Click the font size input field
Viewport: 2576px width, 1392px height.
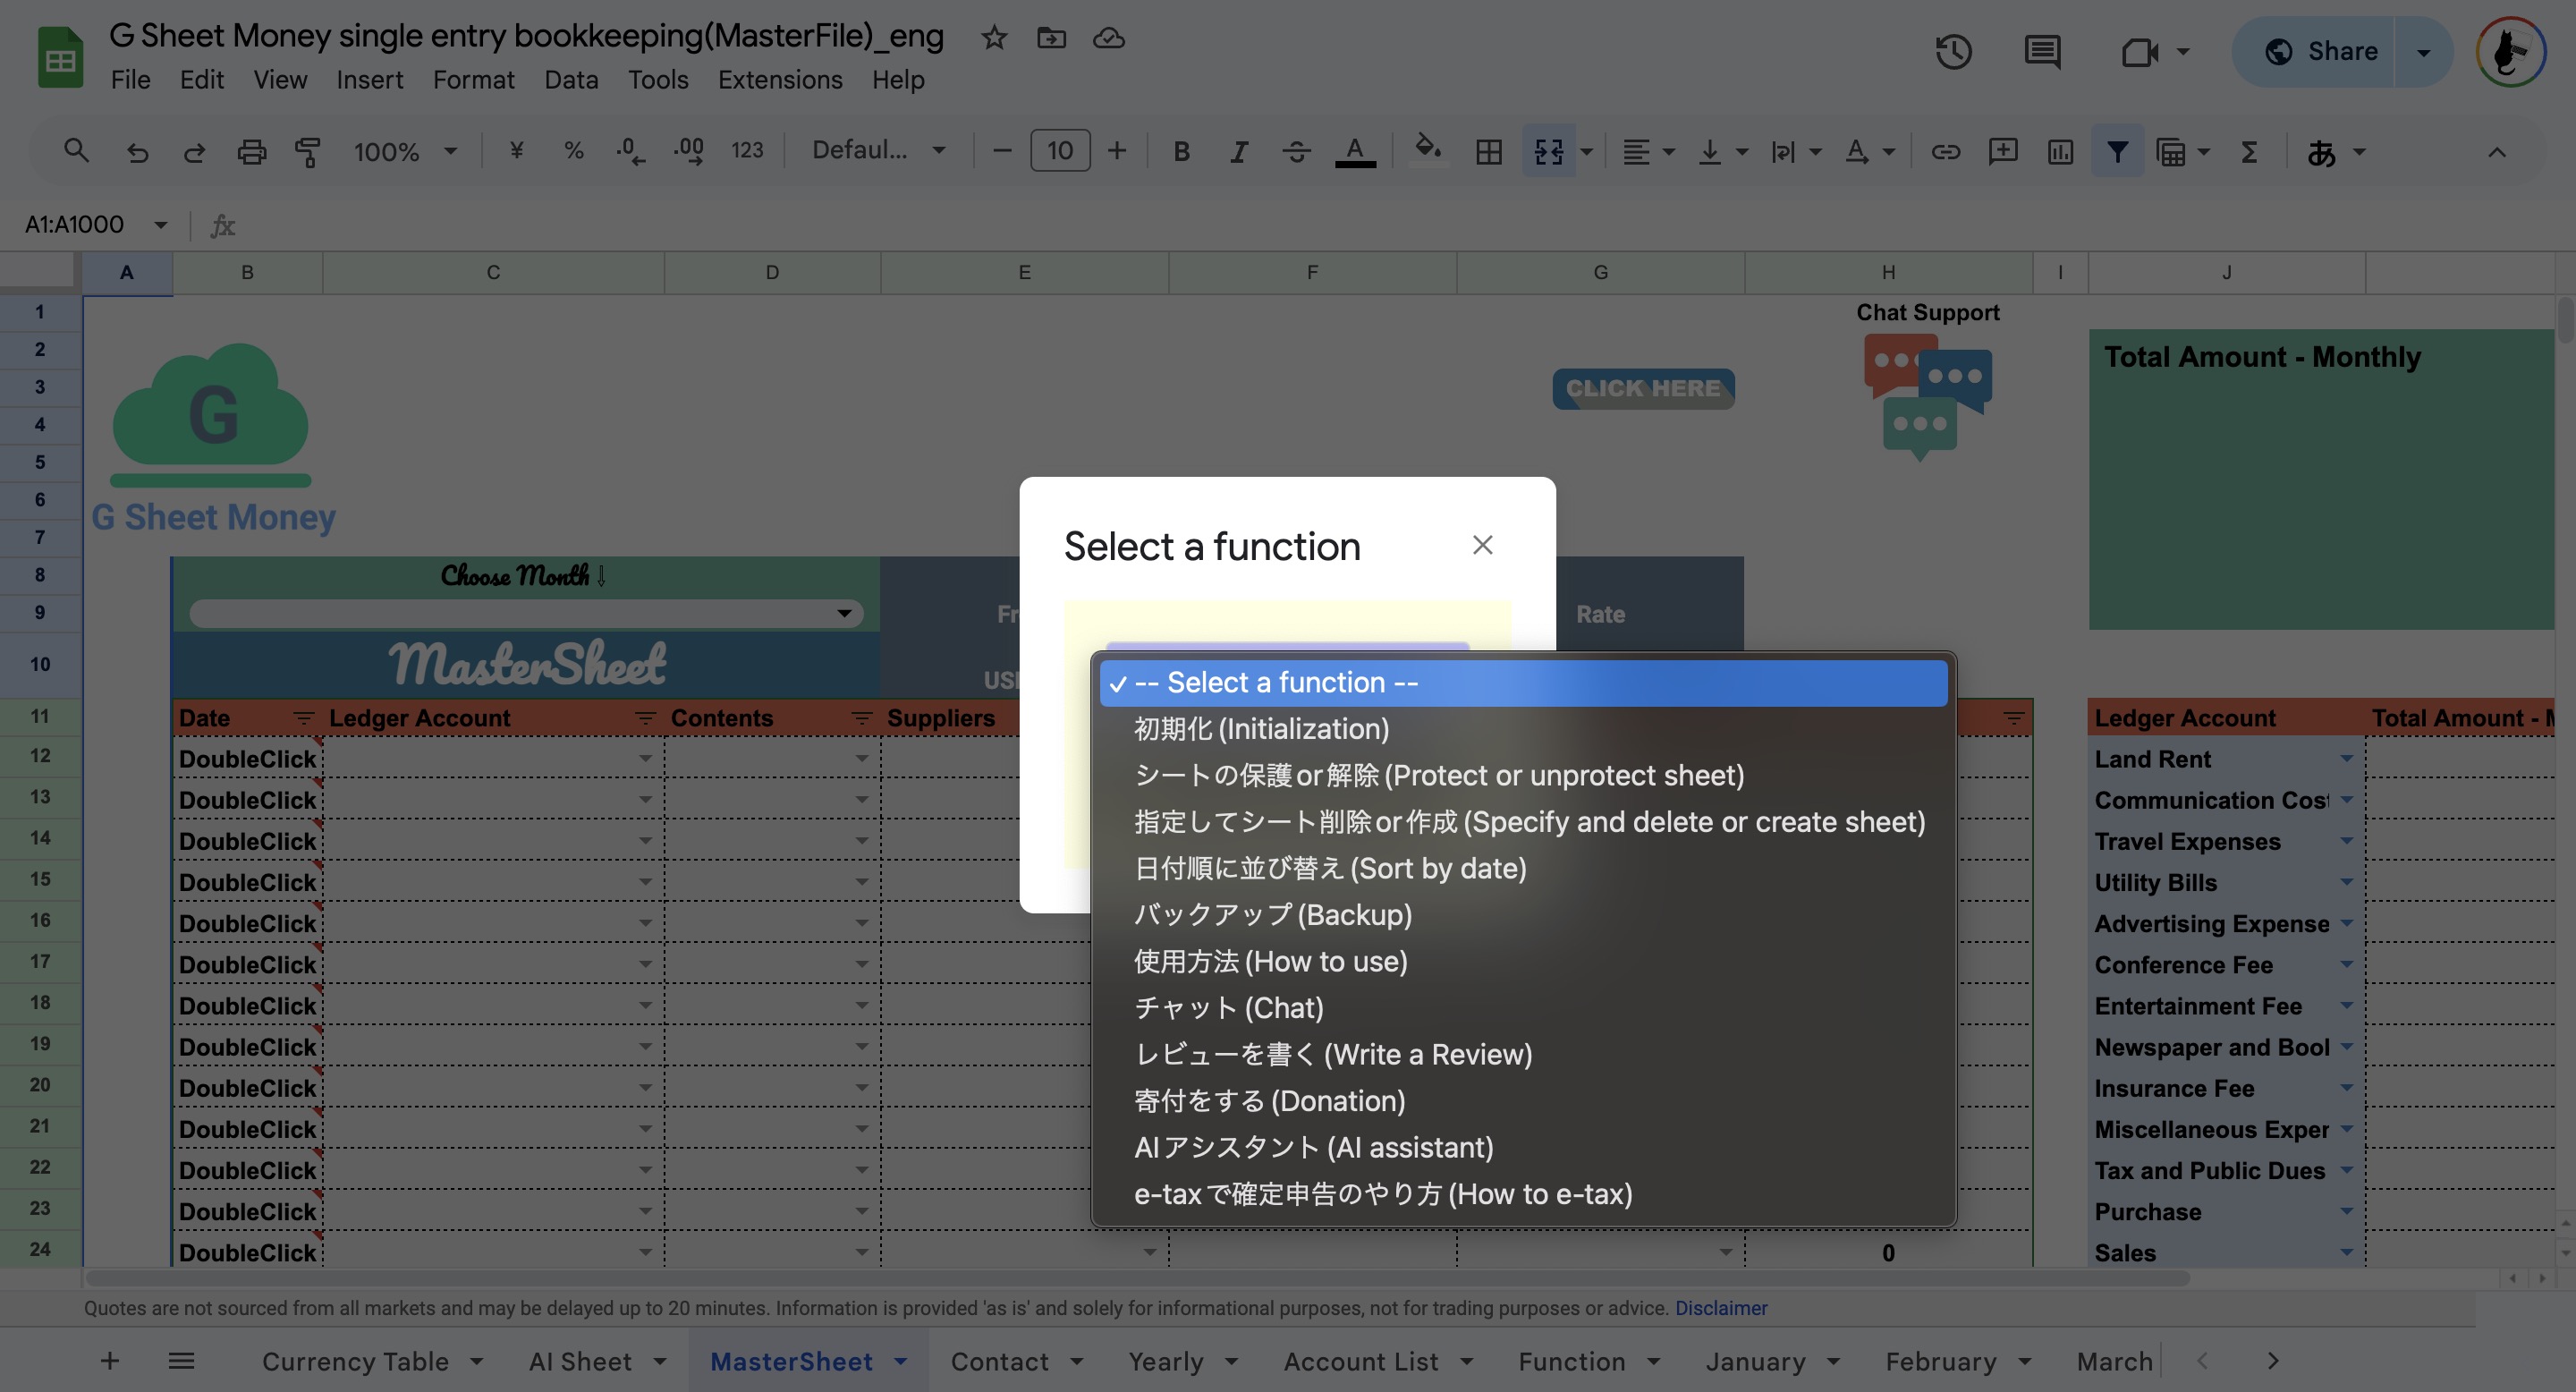click(x=1059, y=151)
